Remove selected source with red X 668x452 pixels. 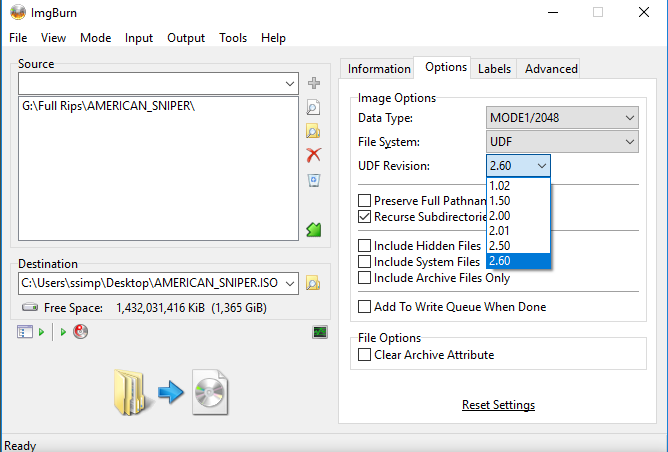(314, 155)
